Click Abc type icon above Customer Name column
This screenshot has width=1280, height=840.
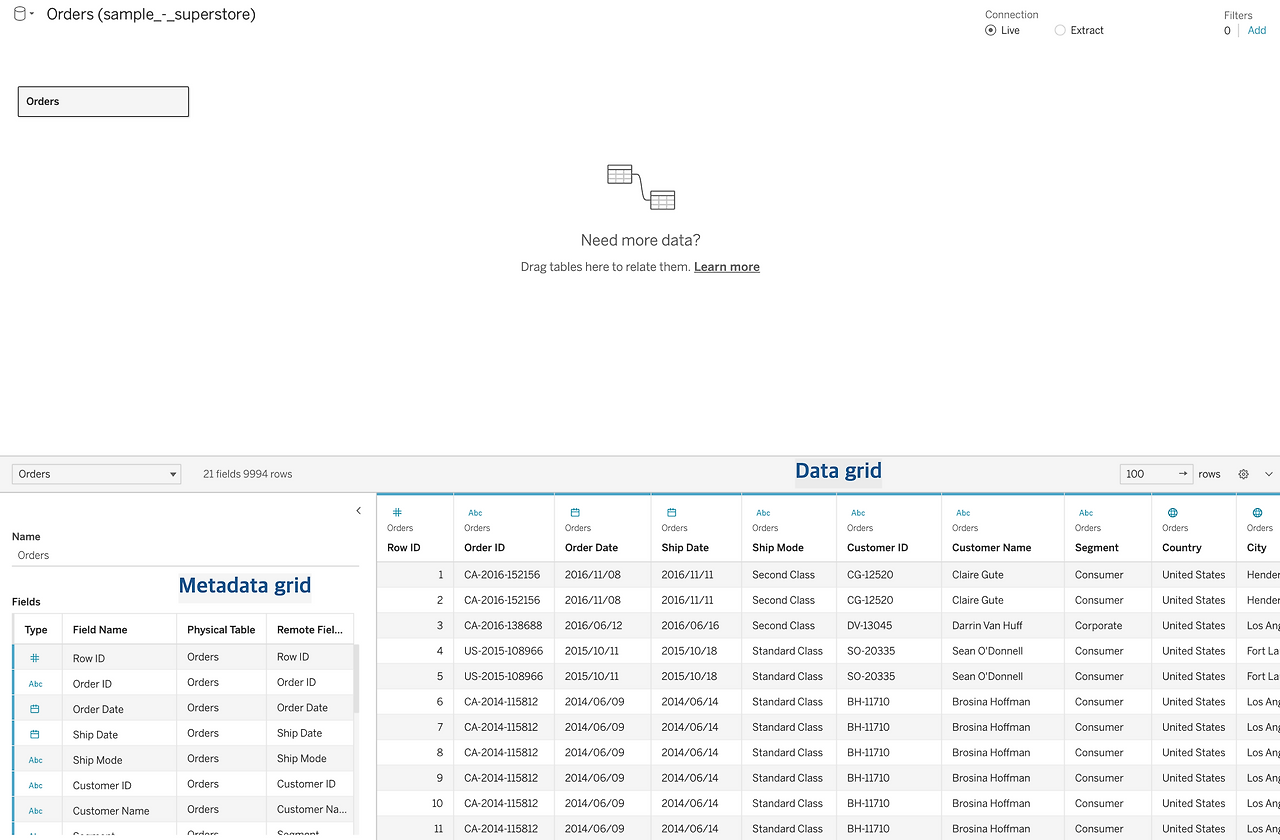tap(963, 512)
